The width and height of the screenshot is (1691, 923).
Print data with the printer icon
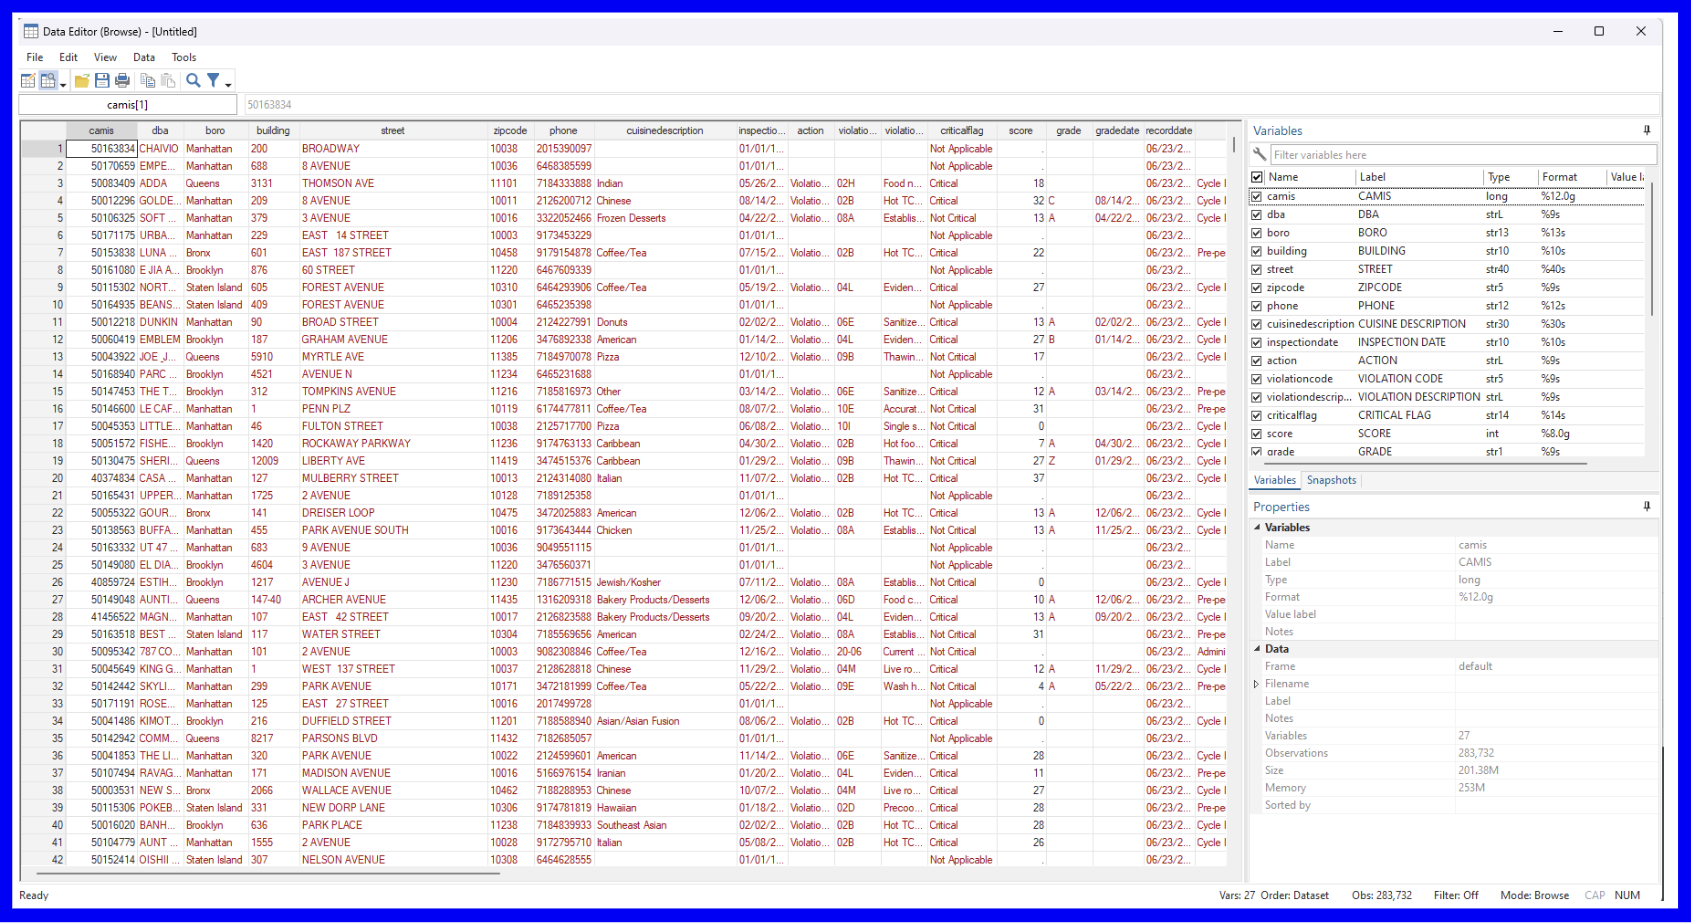pyautogui.click(x=122, y=81)
